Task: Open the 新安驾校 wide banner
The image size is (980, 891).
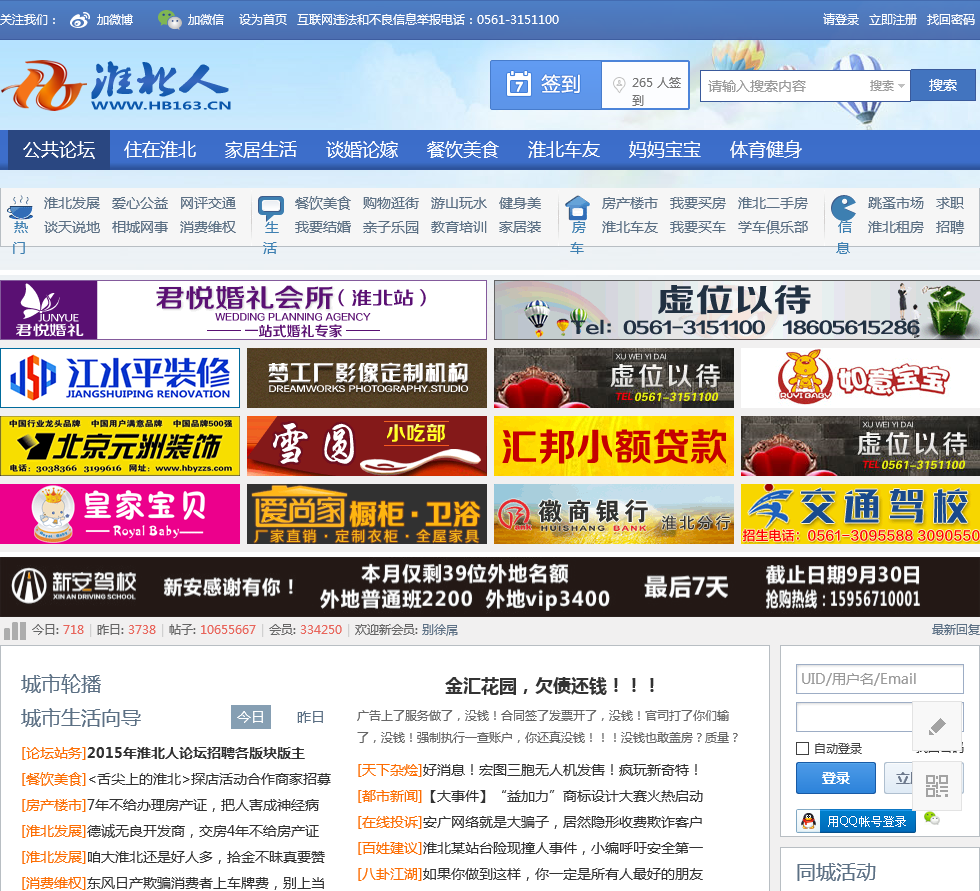Action: tap(490, 587)
